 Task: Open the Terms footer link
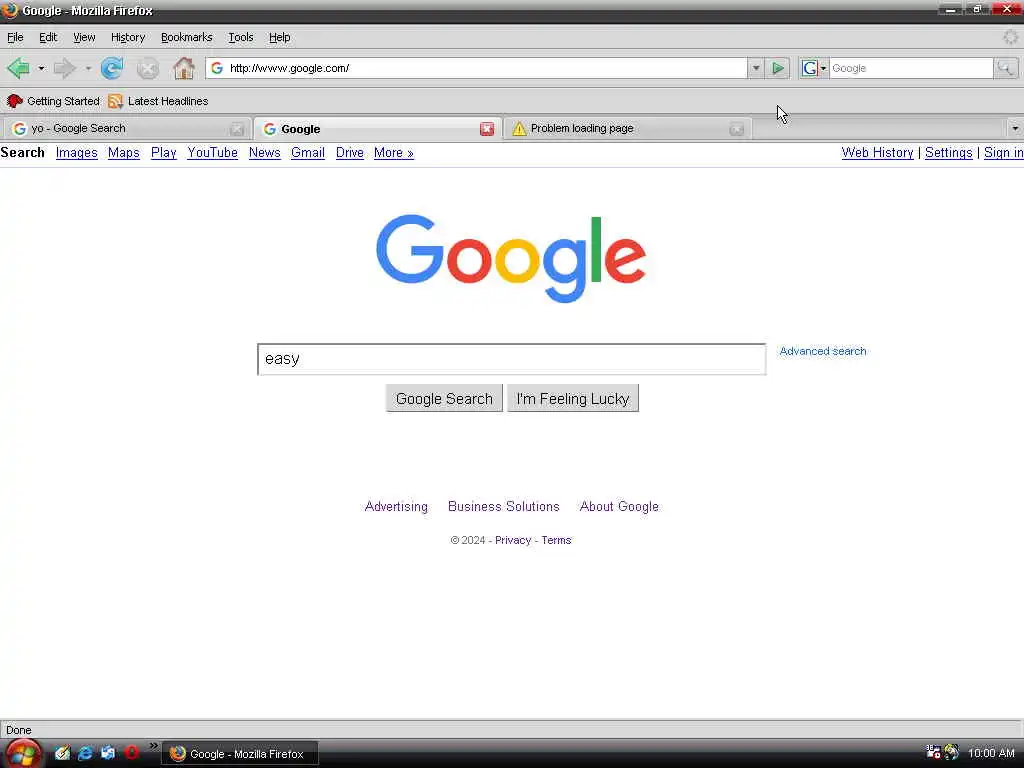click(x=556, y=540)
